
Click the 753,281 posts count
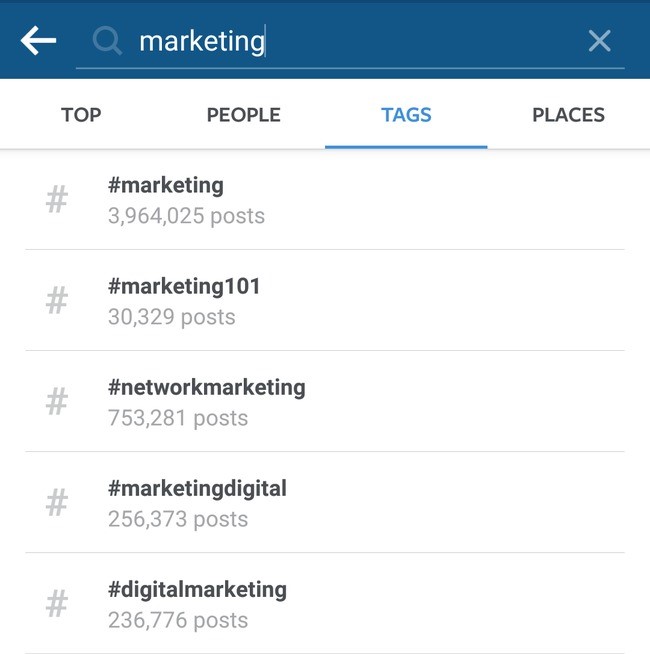point(178,418)
